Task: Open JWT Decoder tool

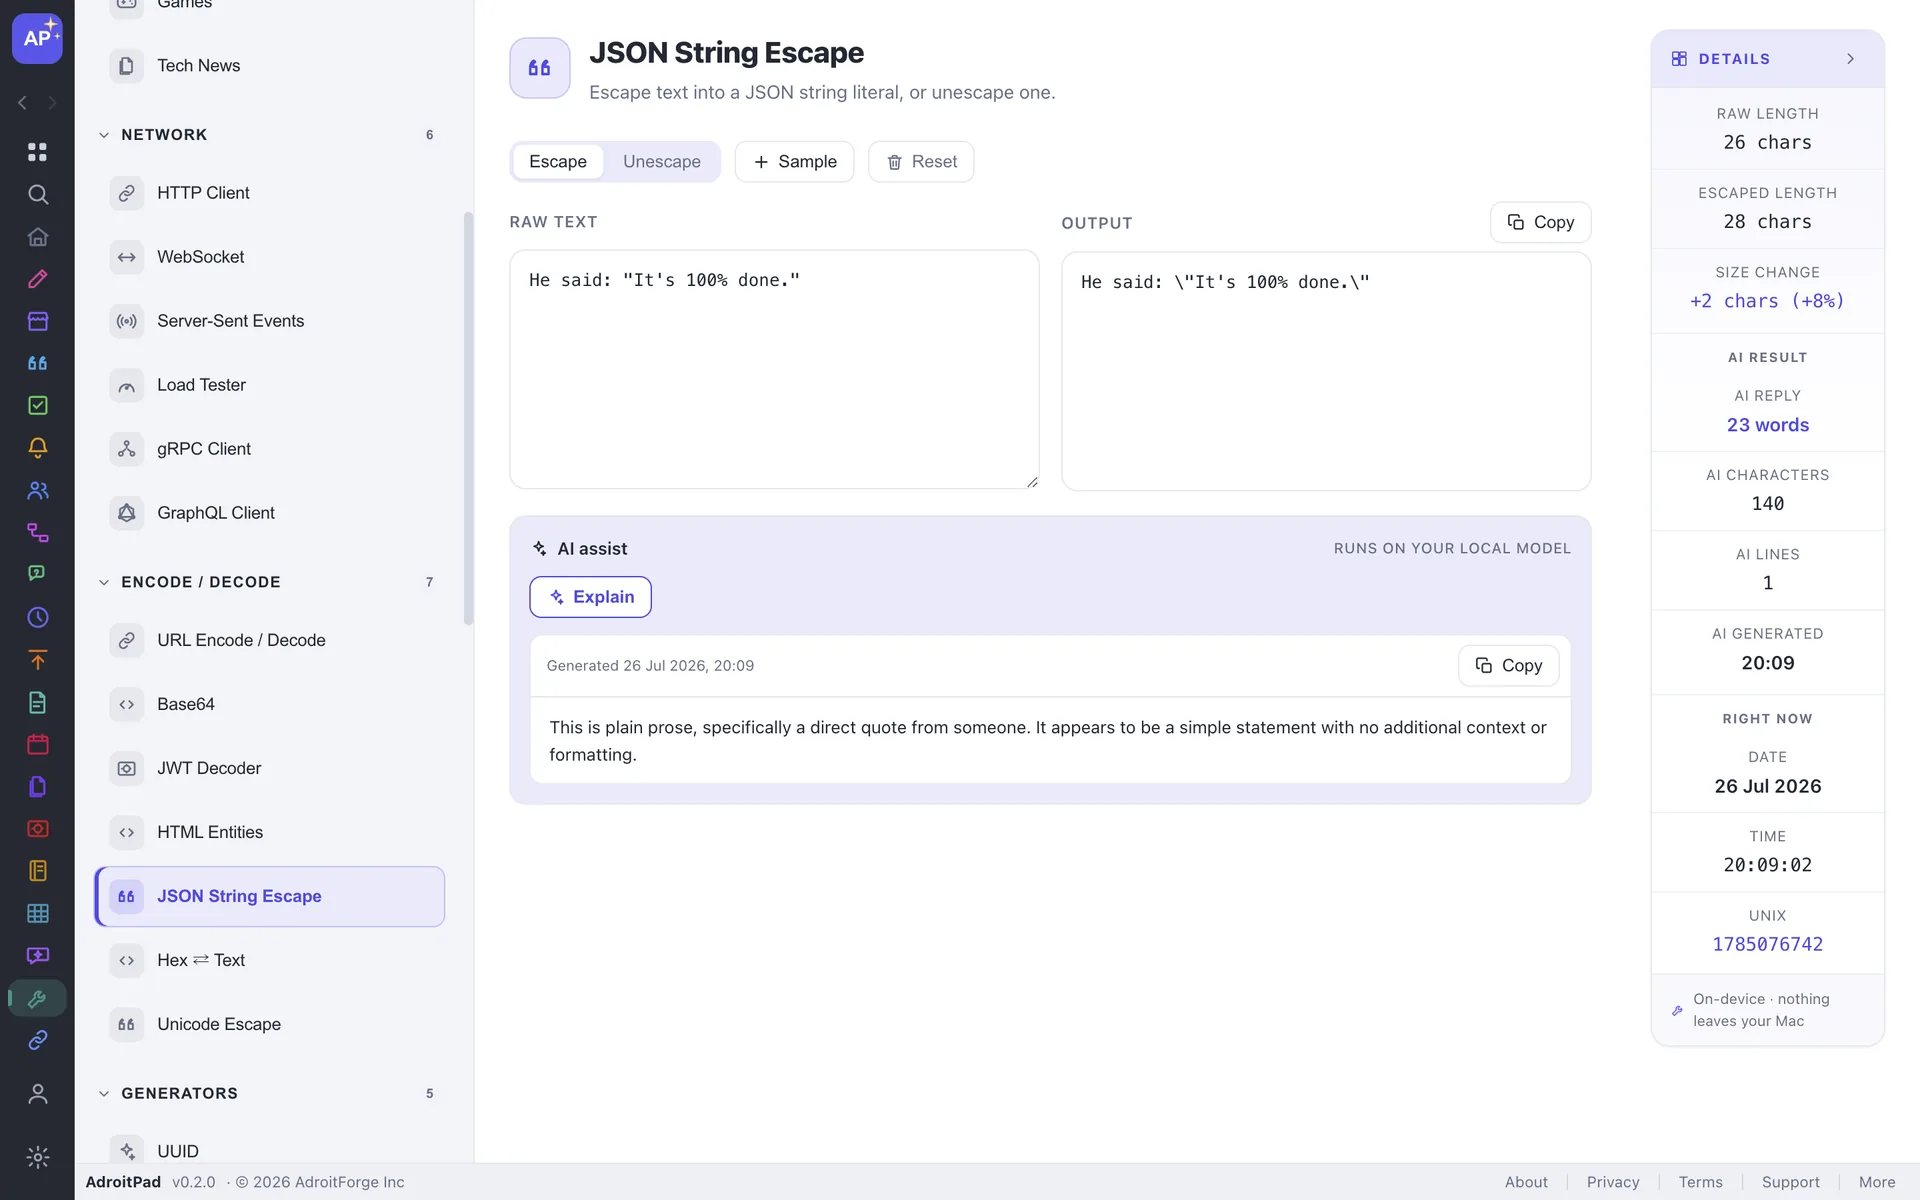Action: (x=270, y=768)
